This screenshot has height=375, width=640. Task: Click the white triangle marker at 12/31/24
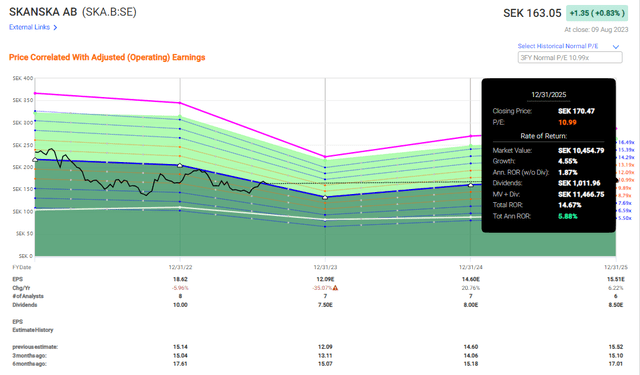471,185
